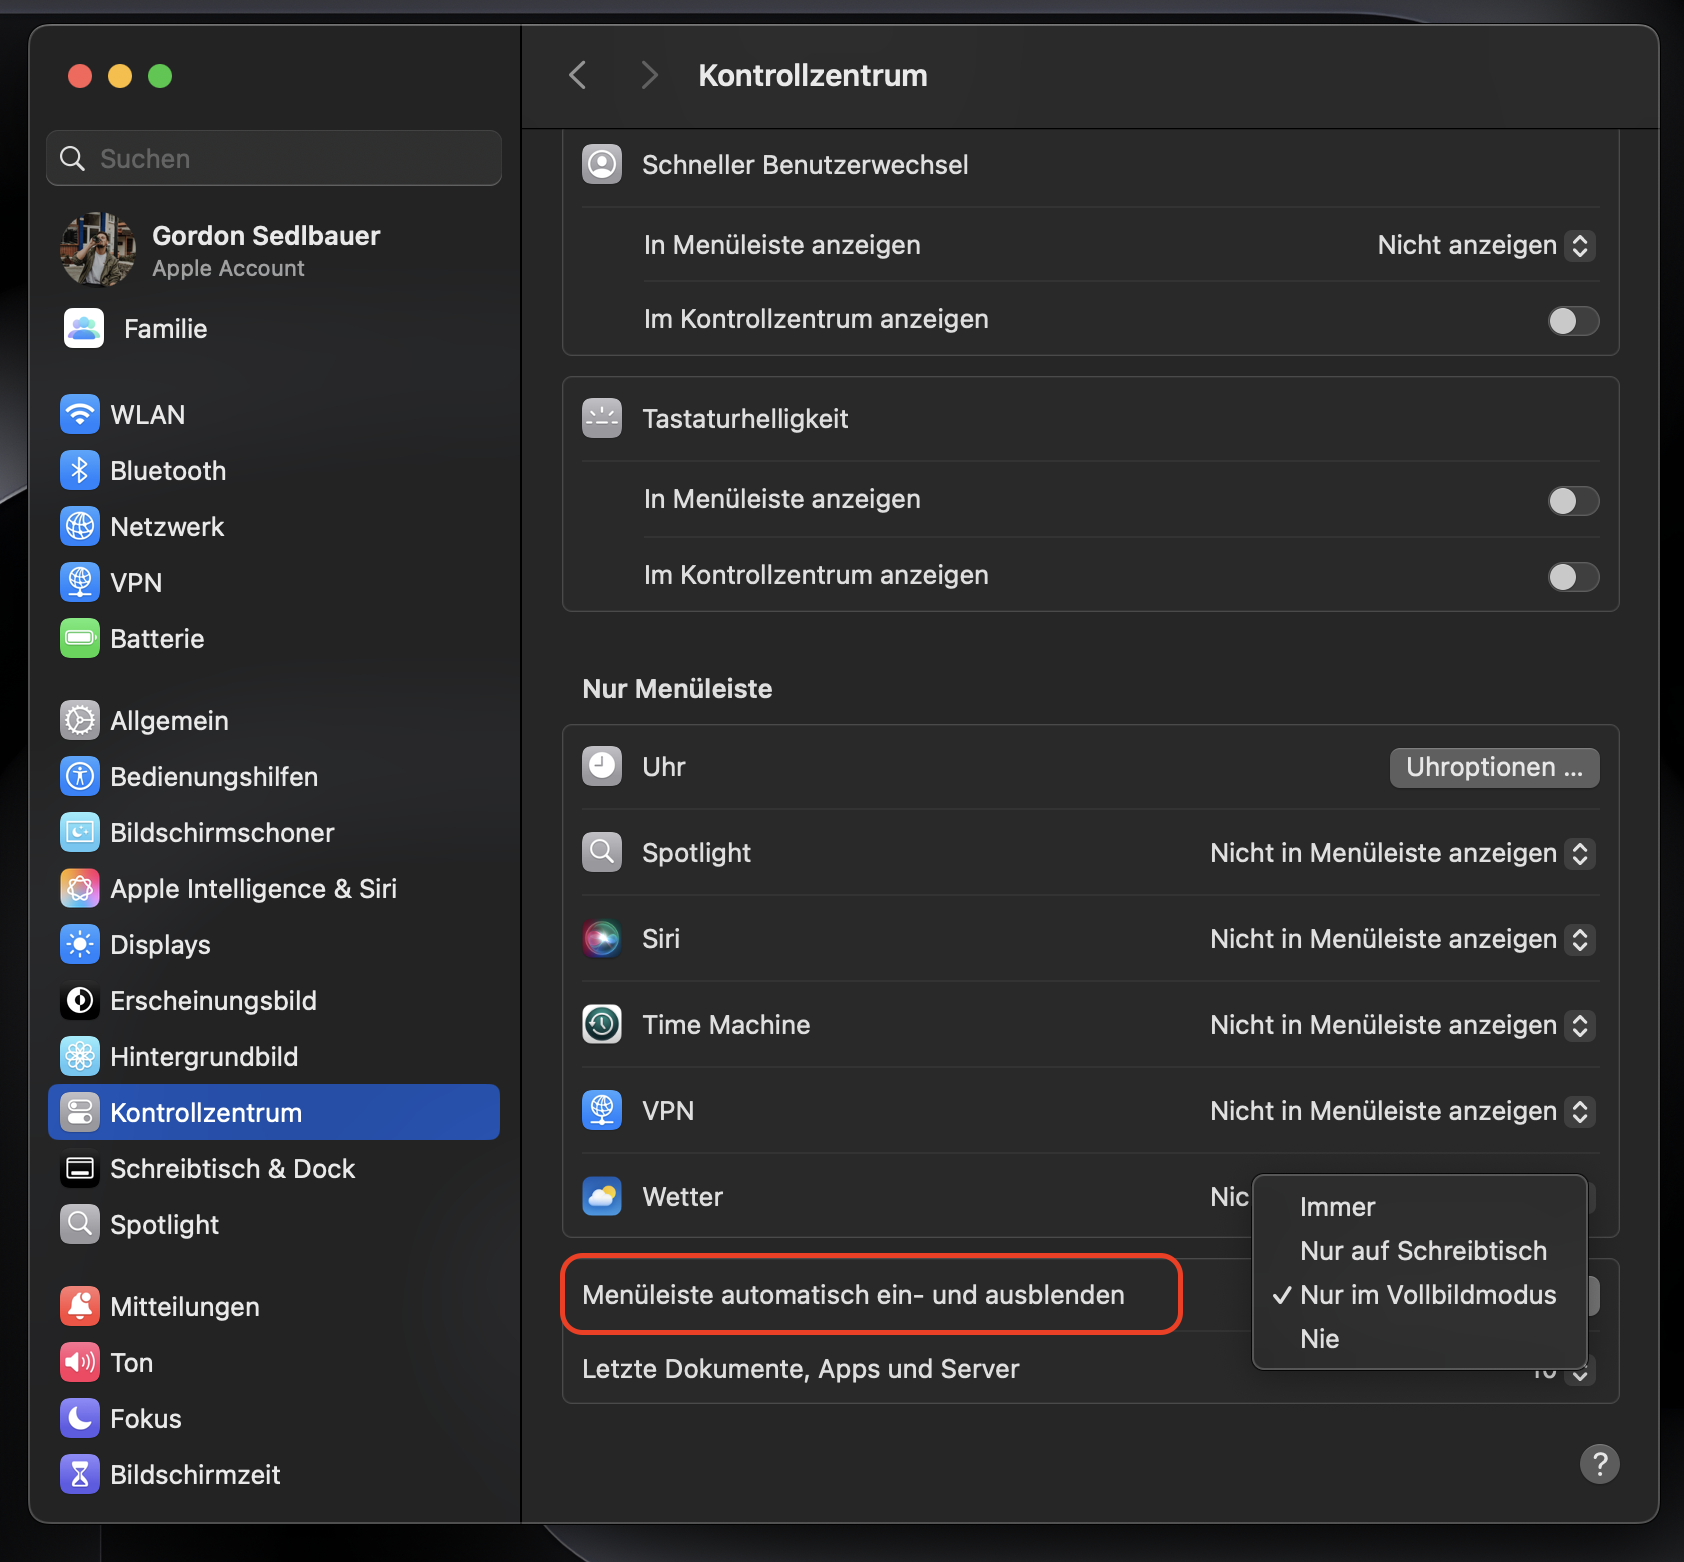Go back with the left chevron

point(577,75)
